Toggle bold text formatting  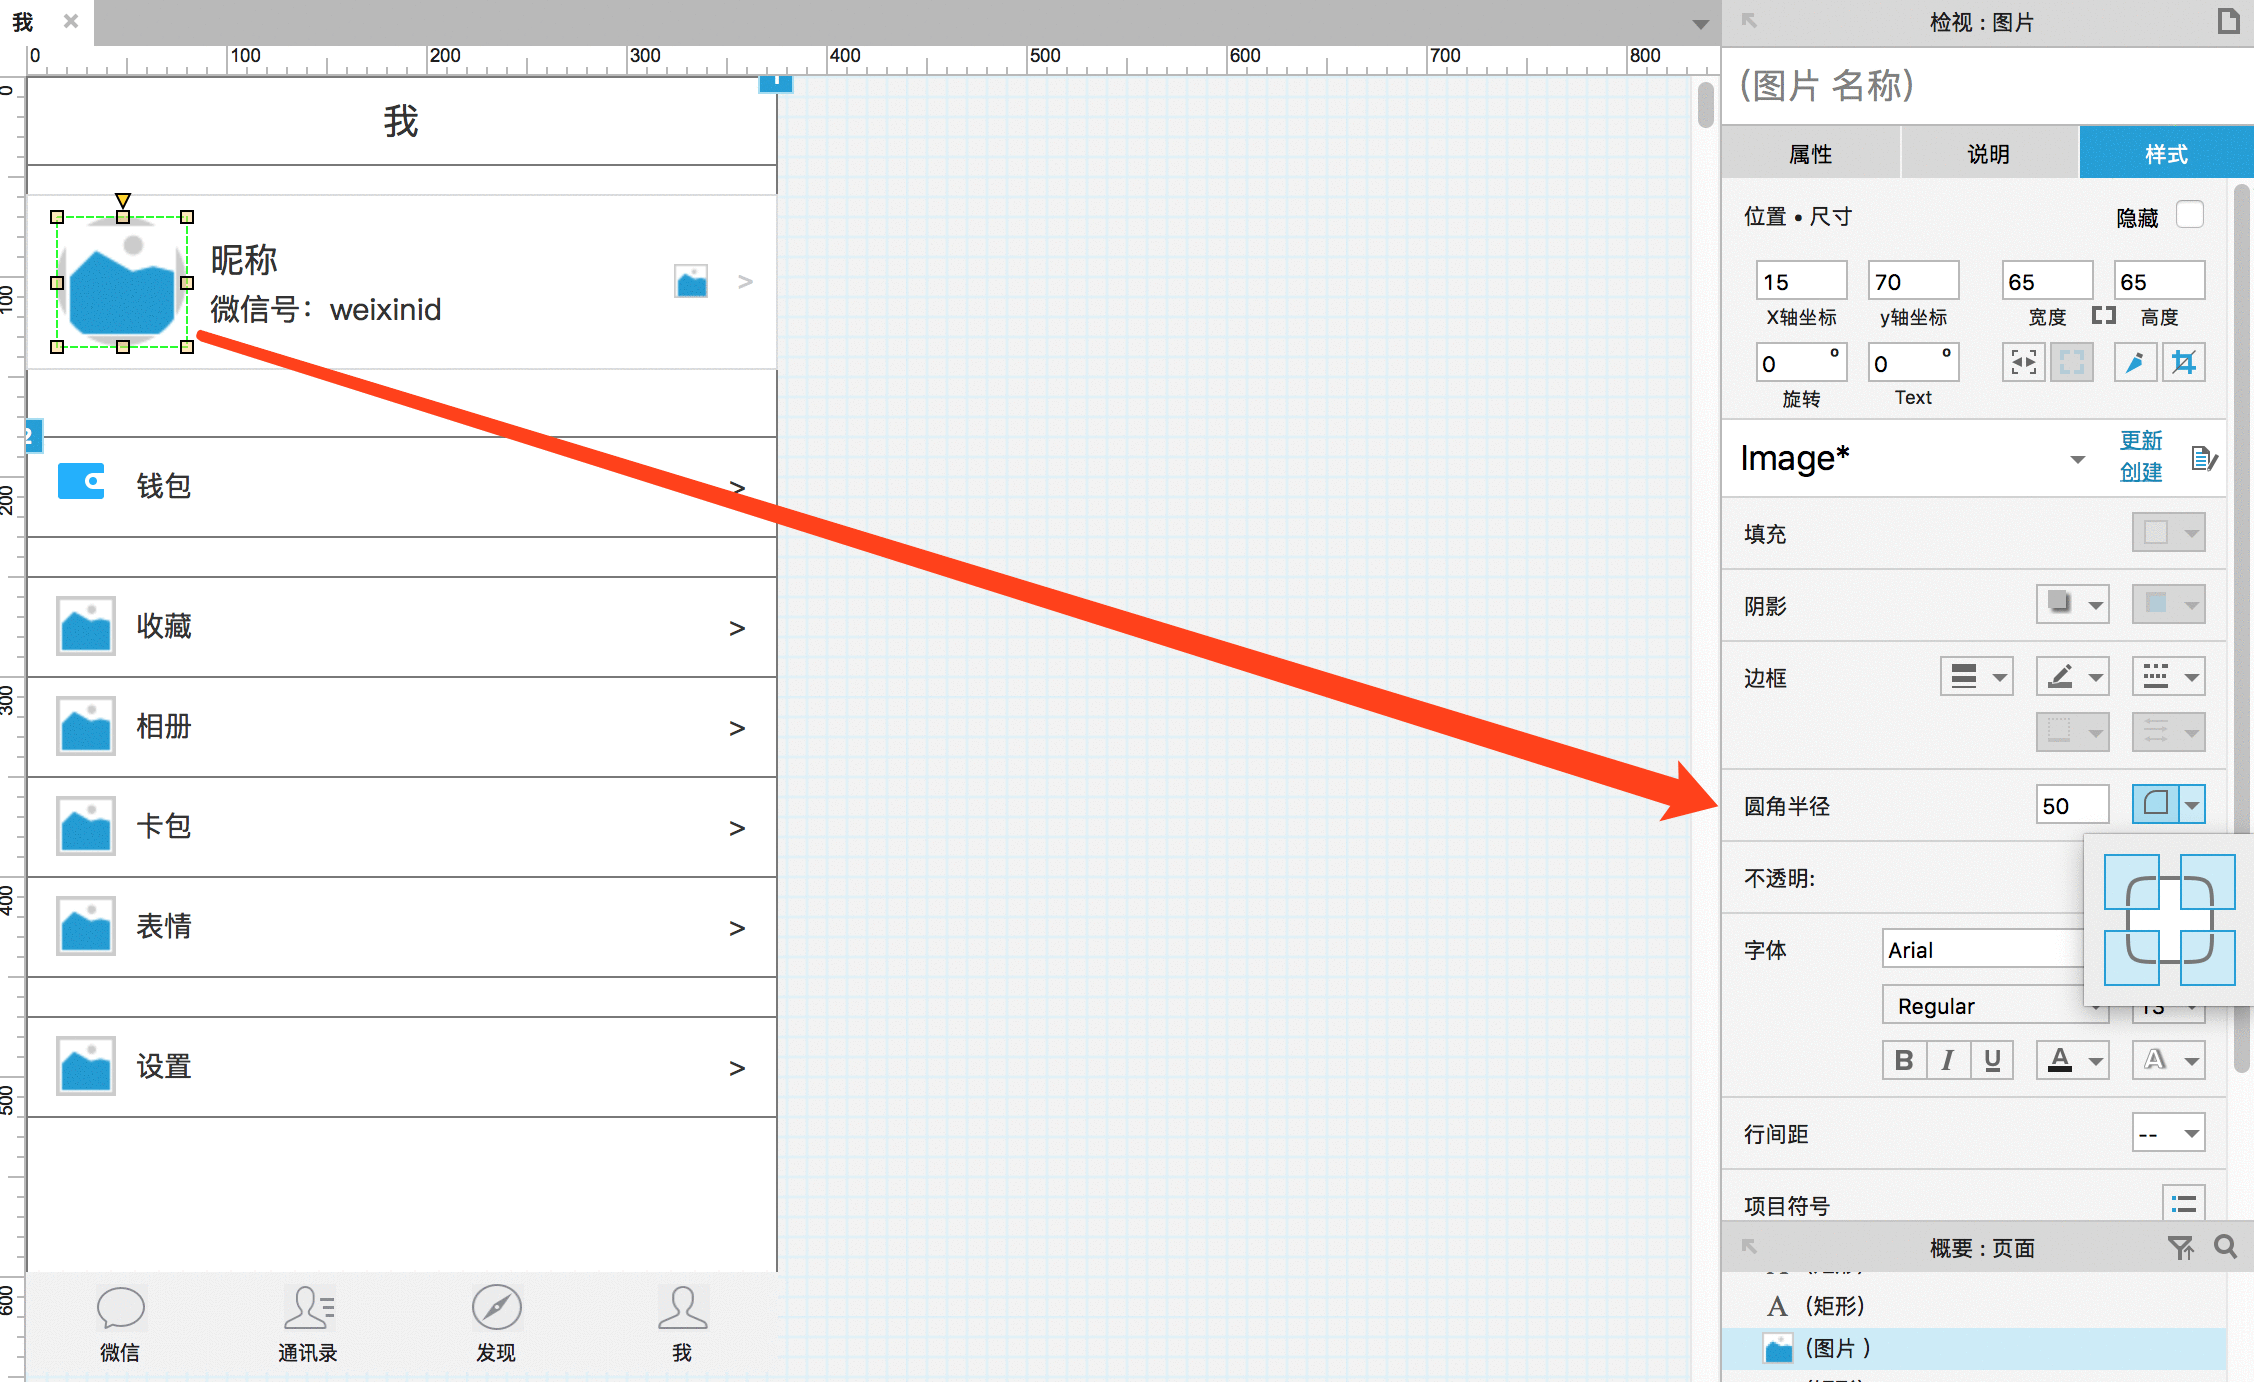point(1904,1060)
